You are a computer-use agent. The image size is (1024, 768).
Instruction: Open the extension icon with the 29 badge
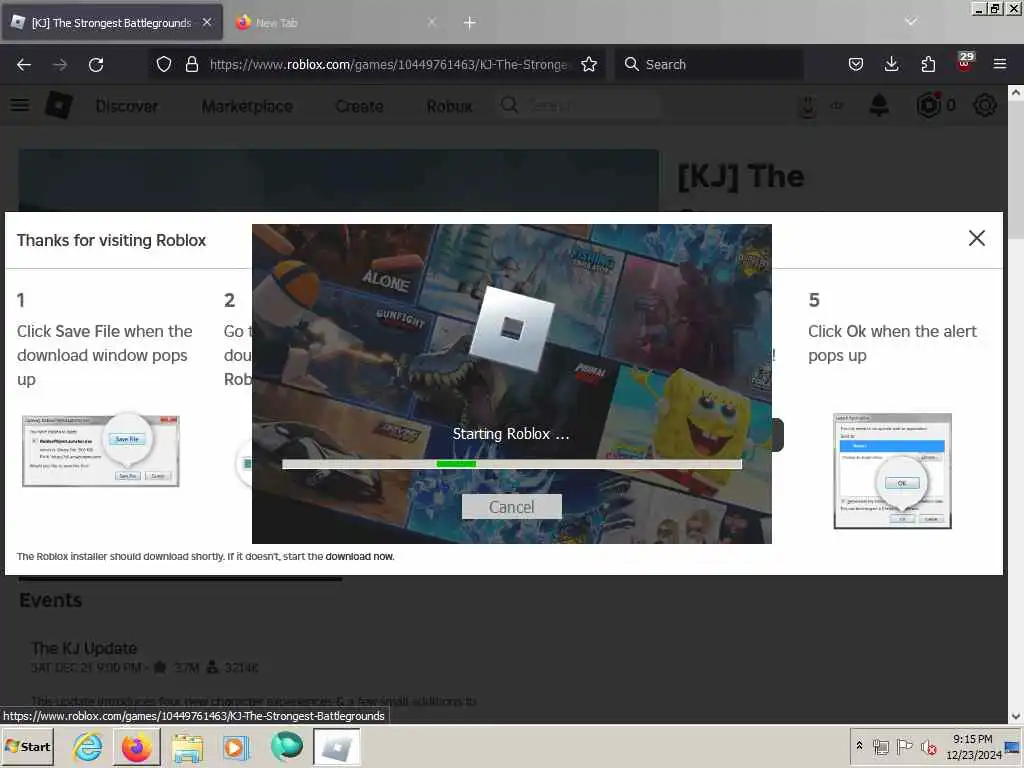point(965,62)
